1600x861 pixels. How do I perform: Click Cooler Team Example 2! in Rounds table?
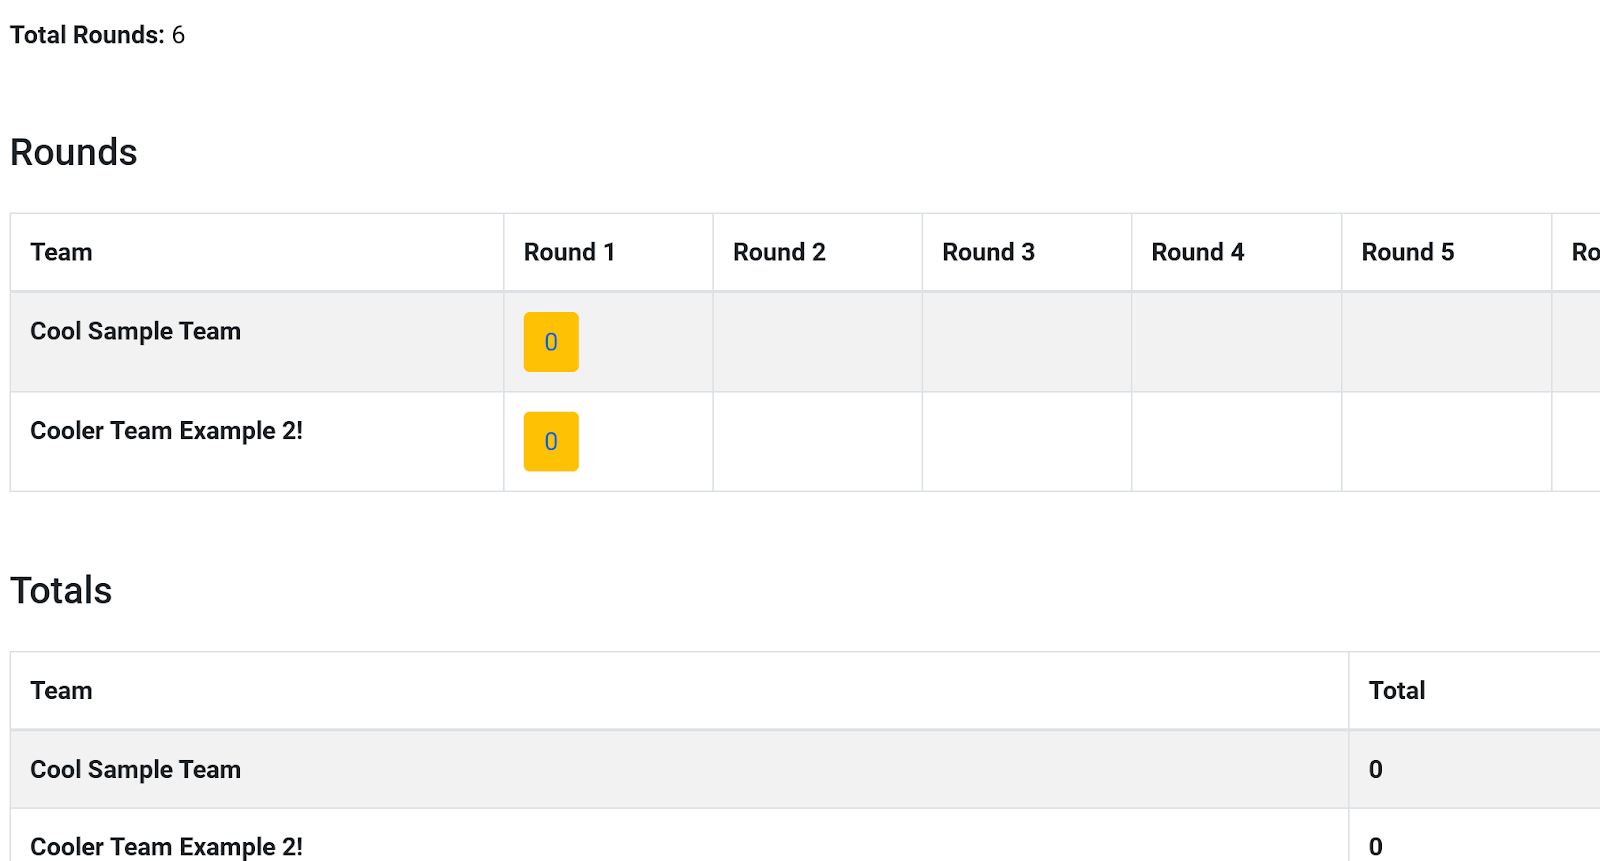pyautogui.click(x=166, y=431)
